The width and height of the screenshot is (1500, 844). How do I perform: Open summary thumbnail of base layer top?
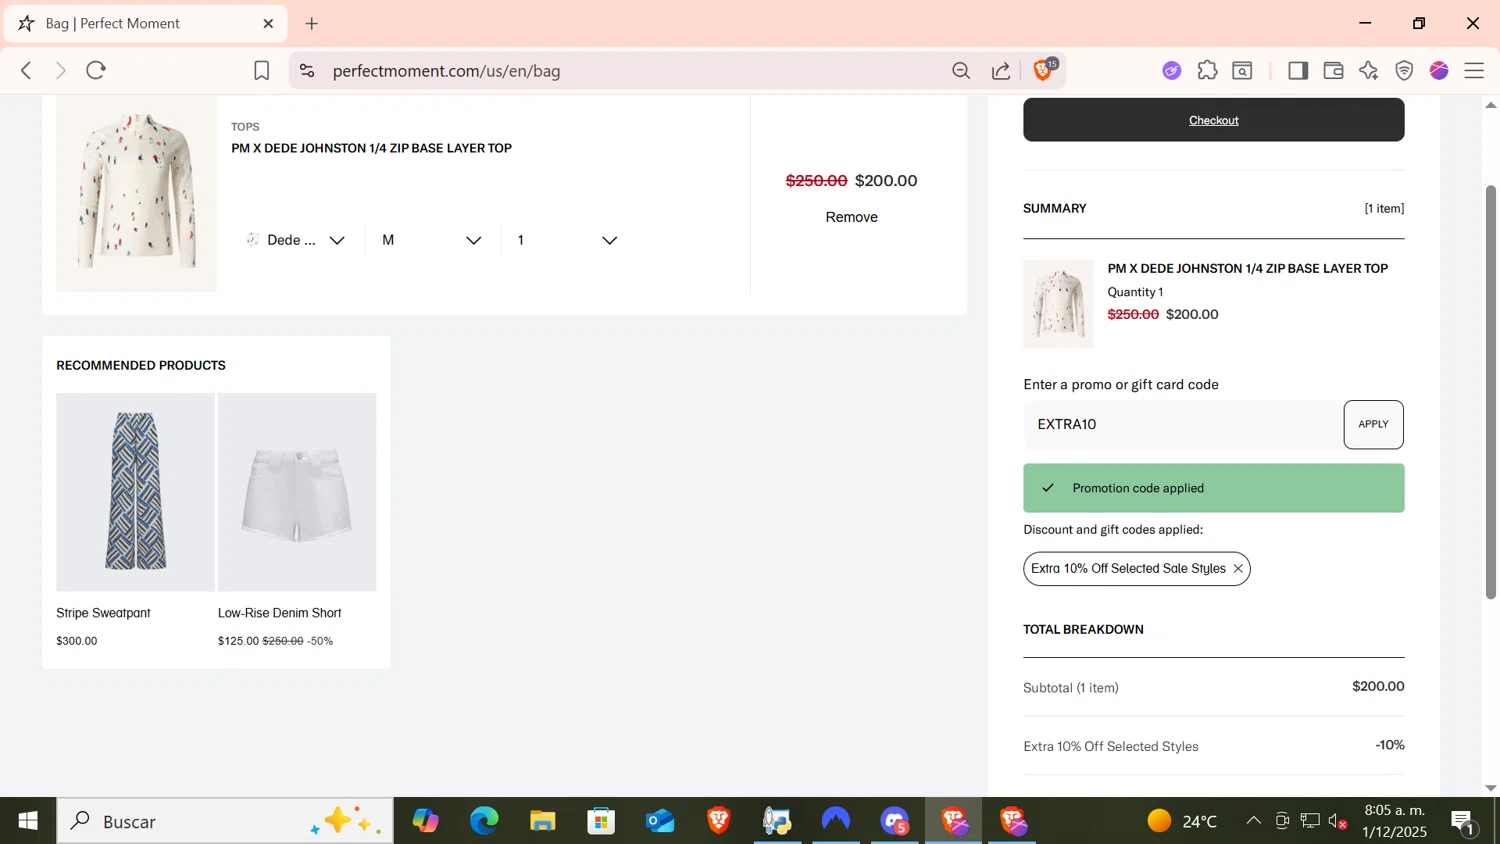(1058, 303)
